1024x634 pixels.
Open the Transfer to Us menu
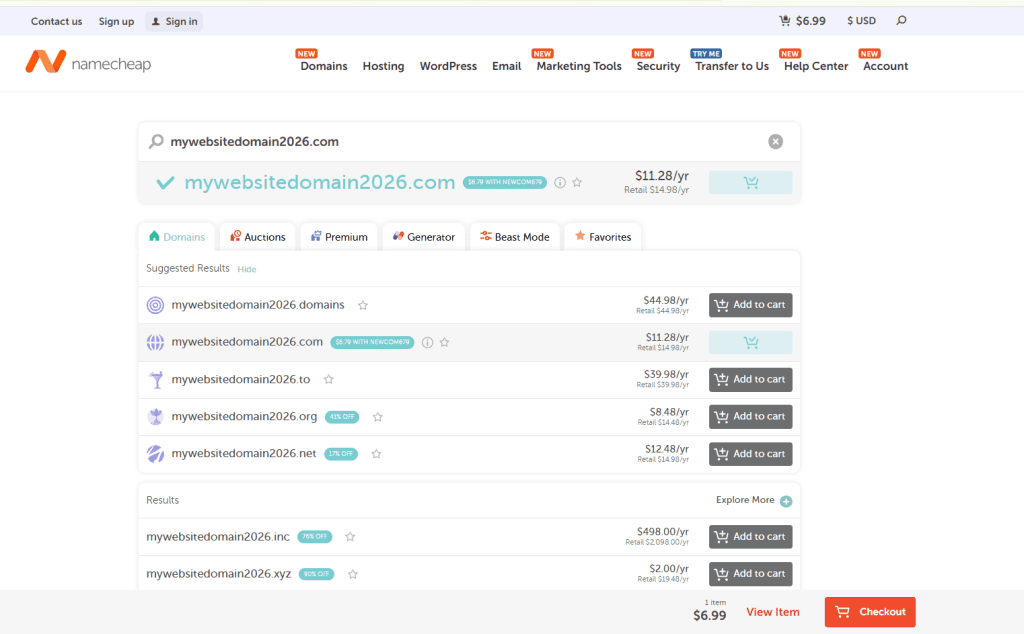(x=731, y=66)
